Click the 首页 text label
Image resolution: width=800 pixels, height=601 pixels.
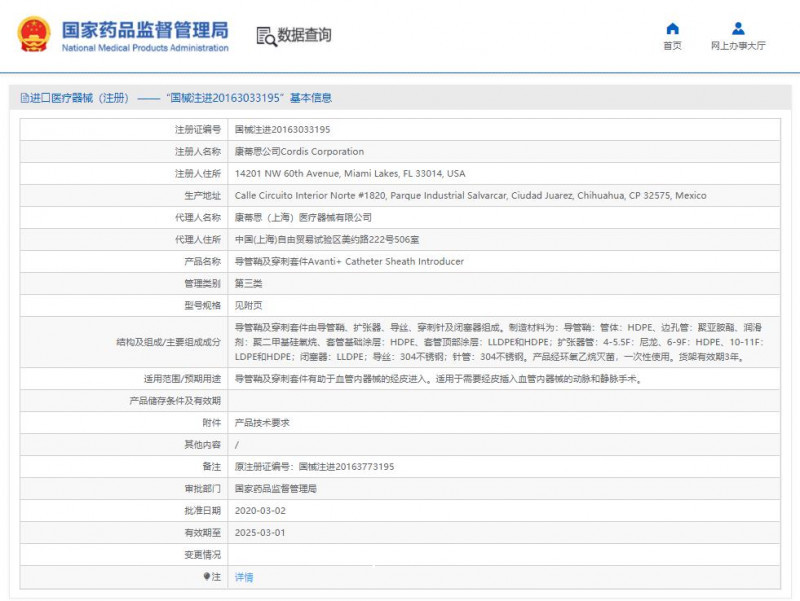coord(672,46)
